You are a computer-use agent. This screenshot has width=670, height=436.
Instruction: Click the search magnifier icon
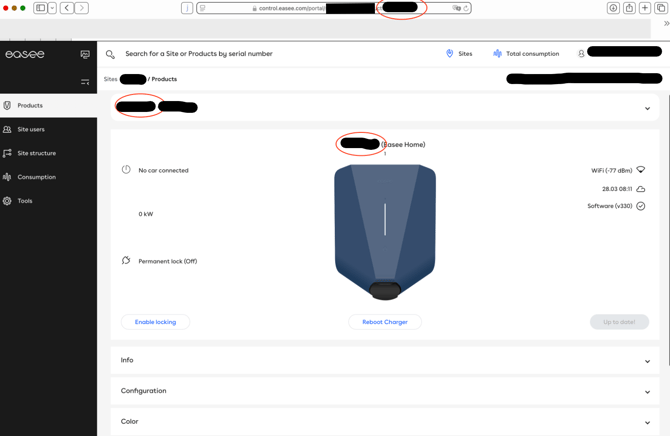point(110,54)
